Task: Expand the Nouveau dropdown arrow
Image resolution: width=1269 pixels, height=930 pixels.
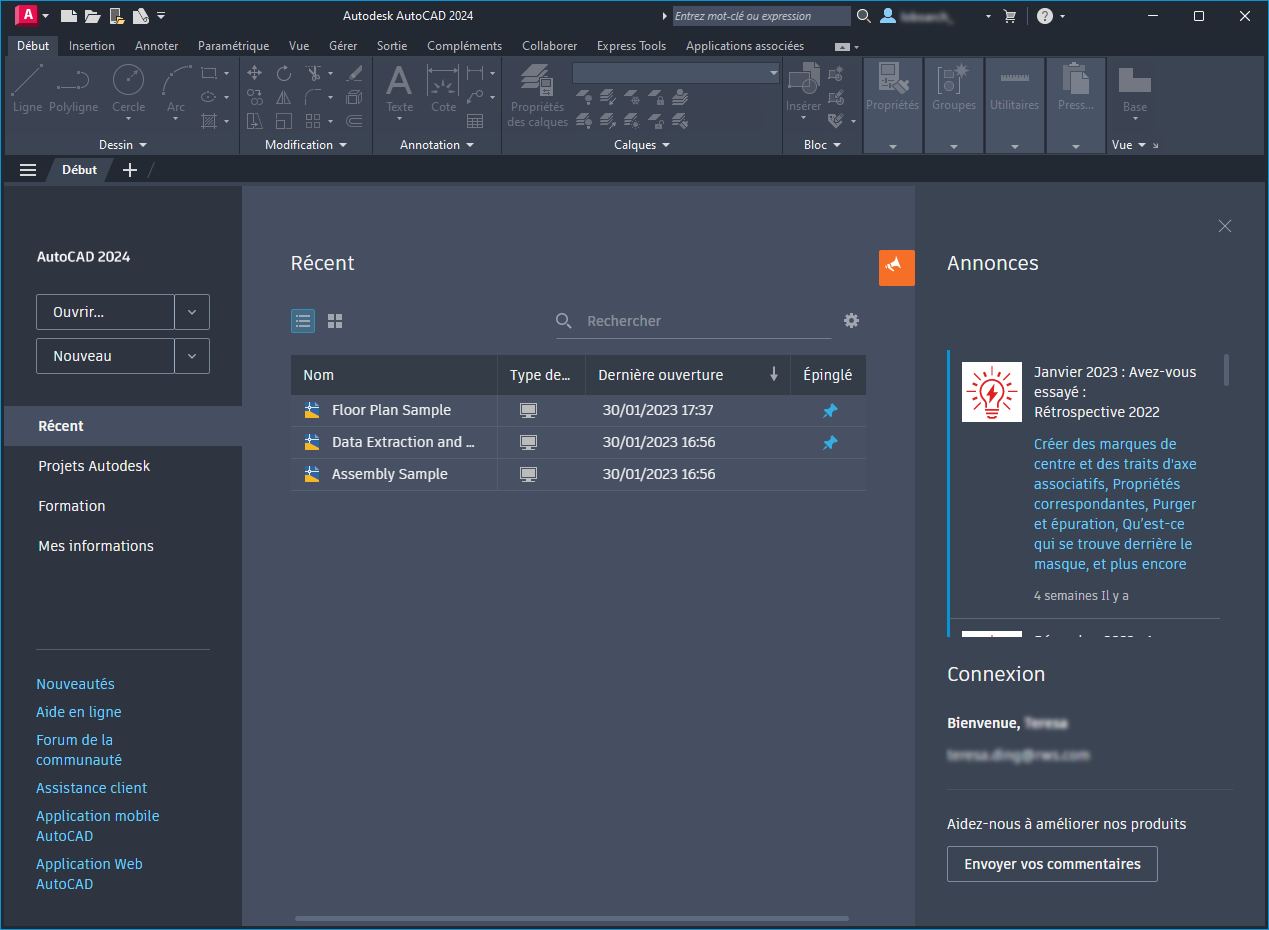Action: 192,356
